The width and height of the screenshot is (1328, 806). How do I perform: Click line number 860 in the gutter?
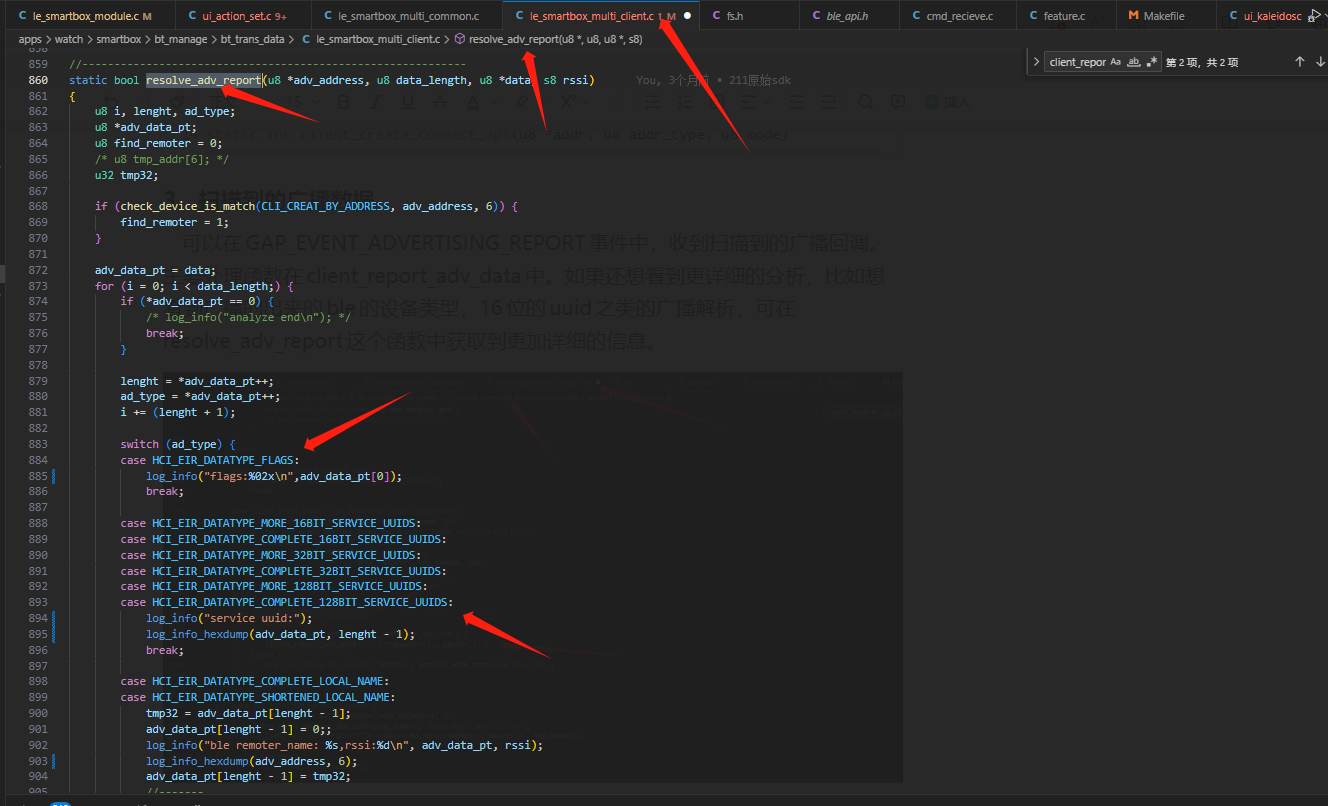pos(38,80)
